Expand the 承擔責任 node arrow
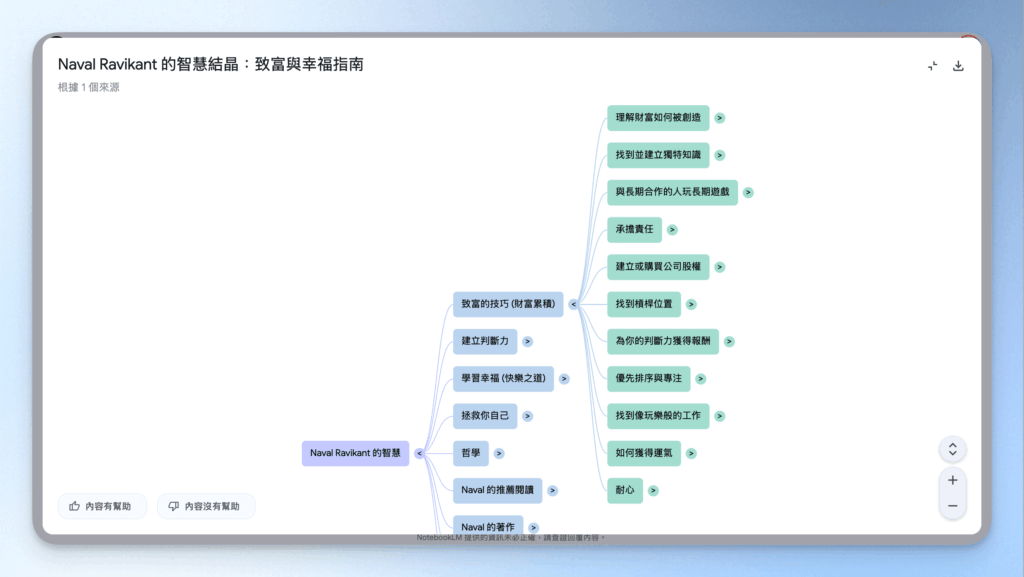Viewport: 1024px width, 577px height. pyautogui.click(x=672, y=230)
